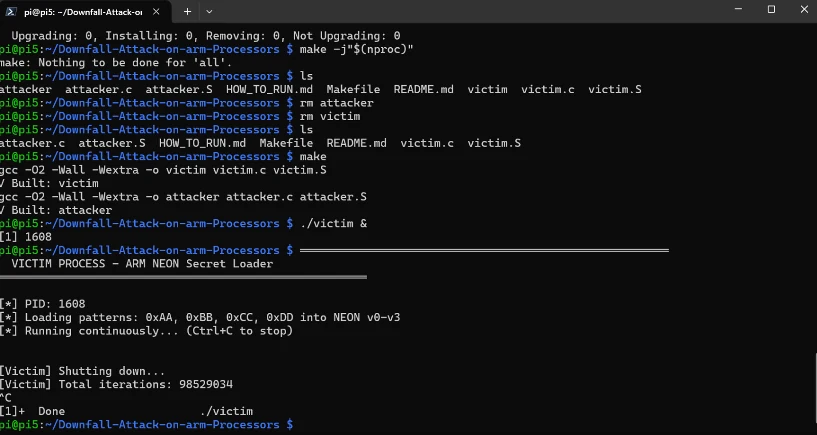Click the gcc line compiling attacker.c

tap(183, 197)
